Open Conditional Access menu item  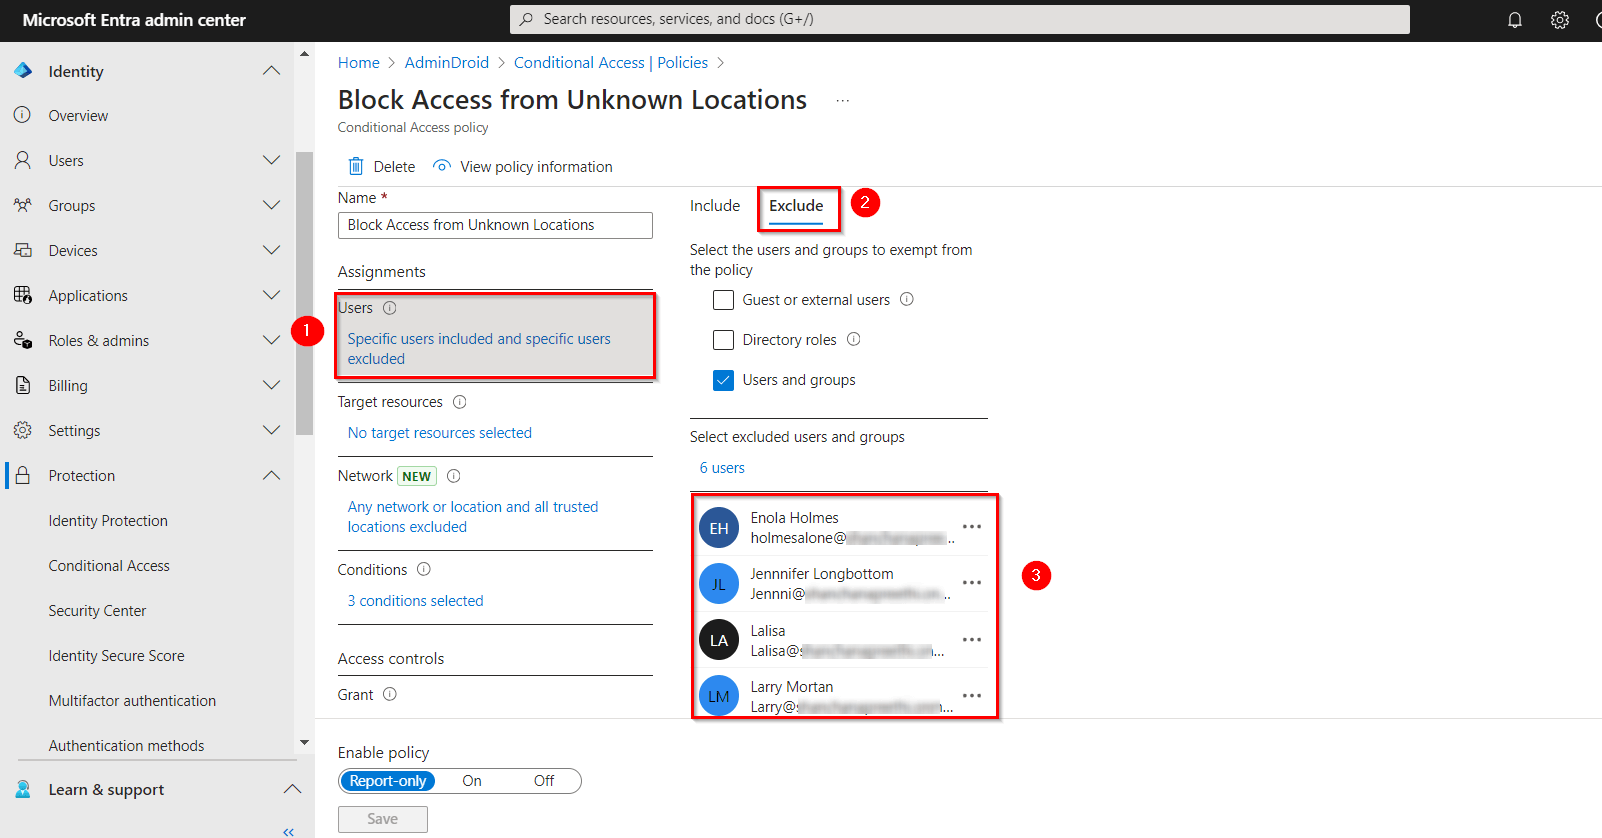click(x=109, y=565)
